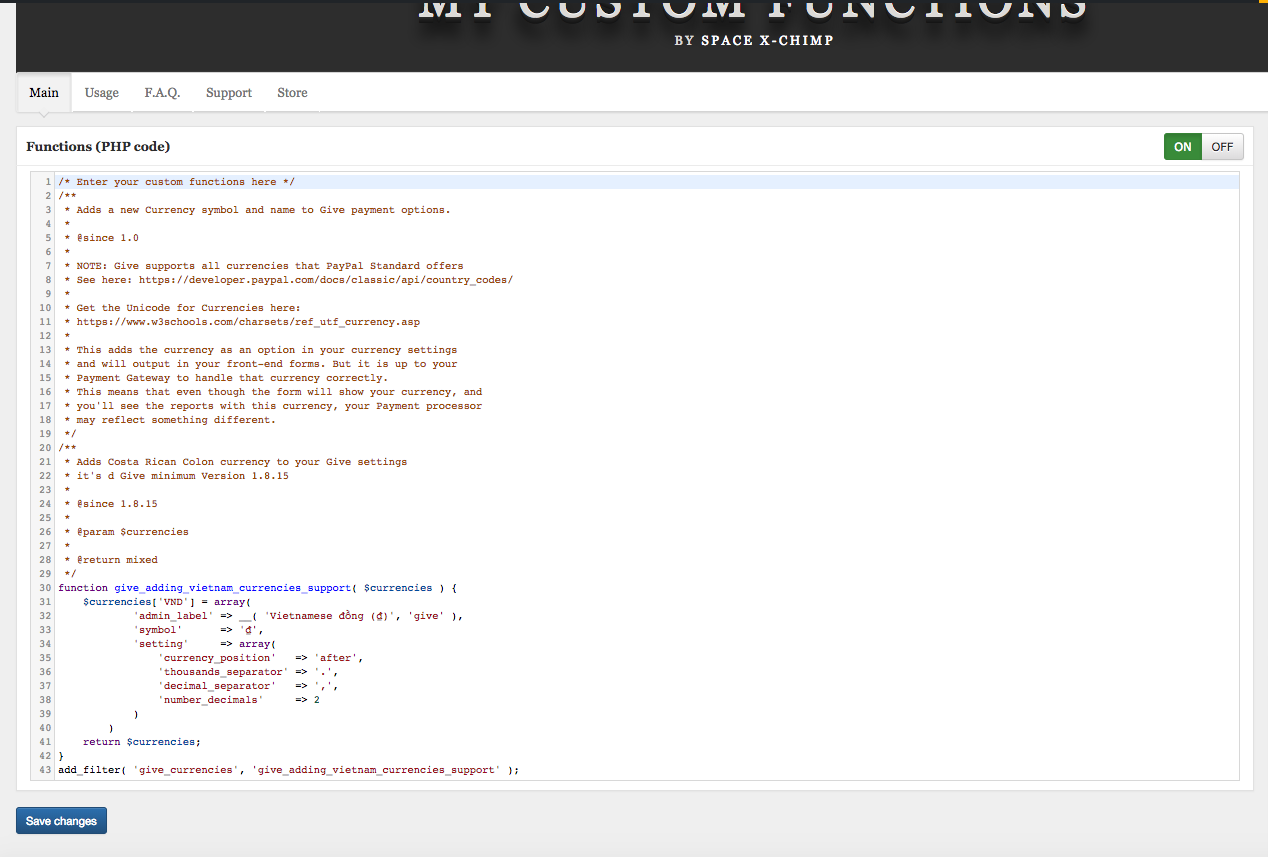Click line number 1 in the gutter
This screenshot has height=857, width=1268.
[x=47, y=182]
